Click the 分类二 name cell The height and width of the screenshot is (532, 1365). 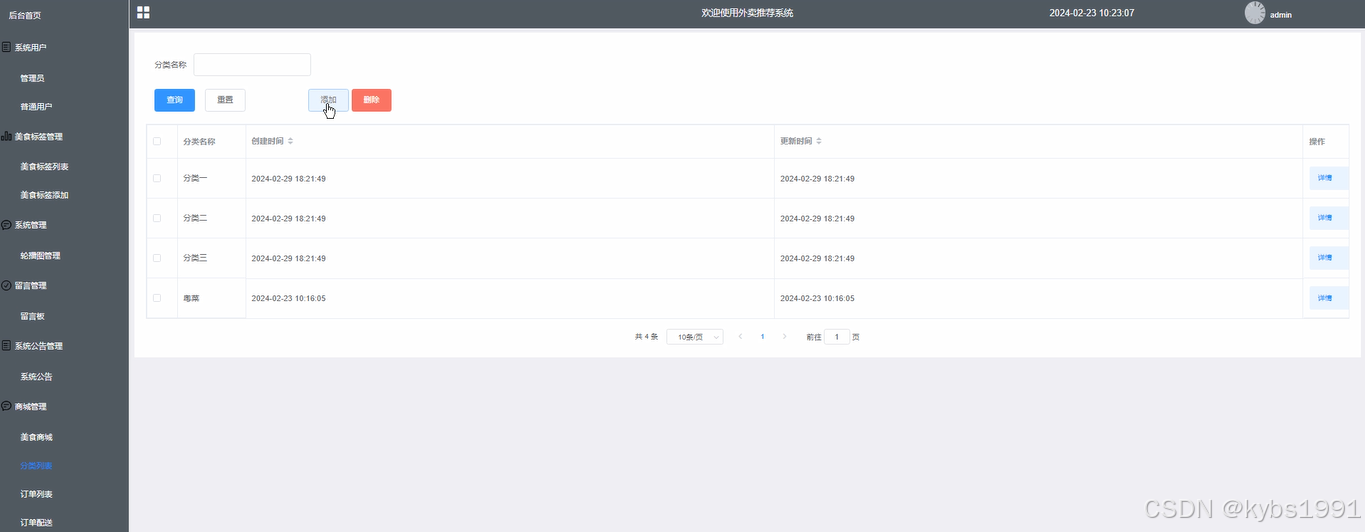[195, 218]
